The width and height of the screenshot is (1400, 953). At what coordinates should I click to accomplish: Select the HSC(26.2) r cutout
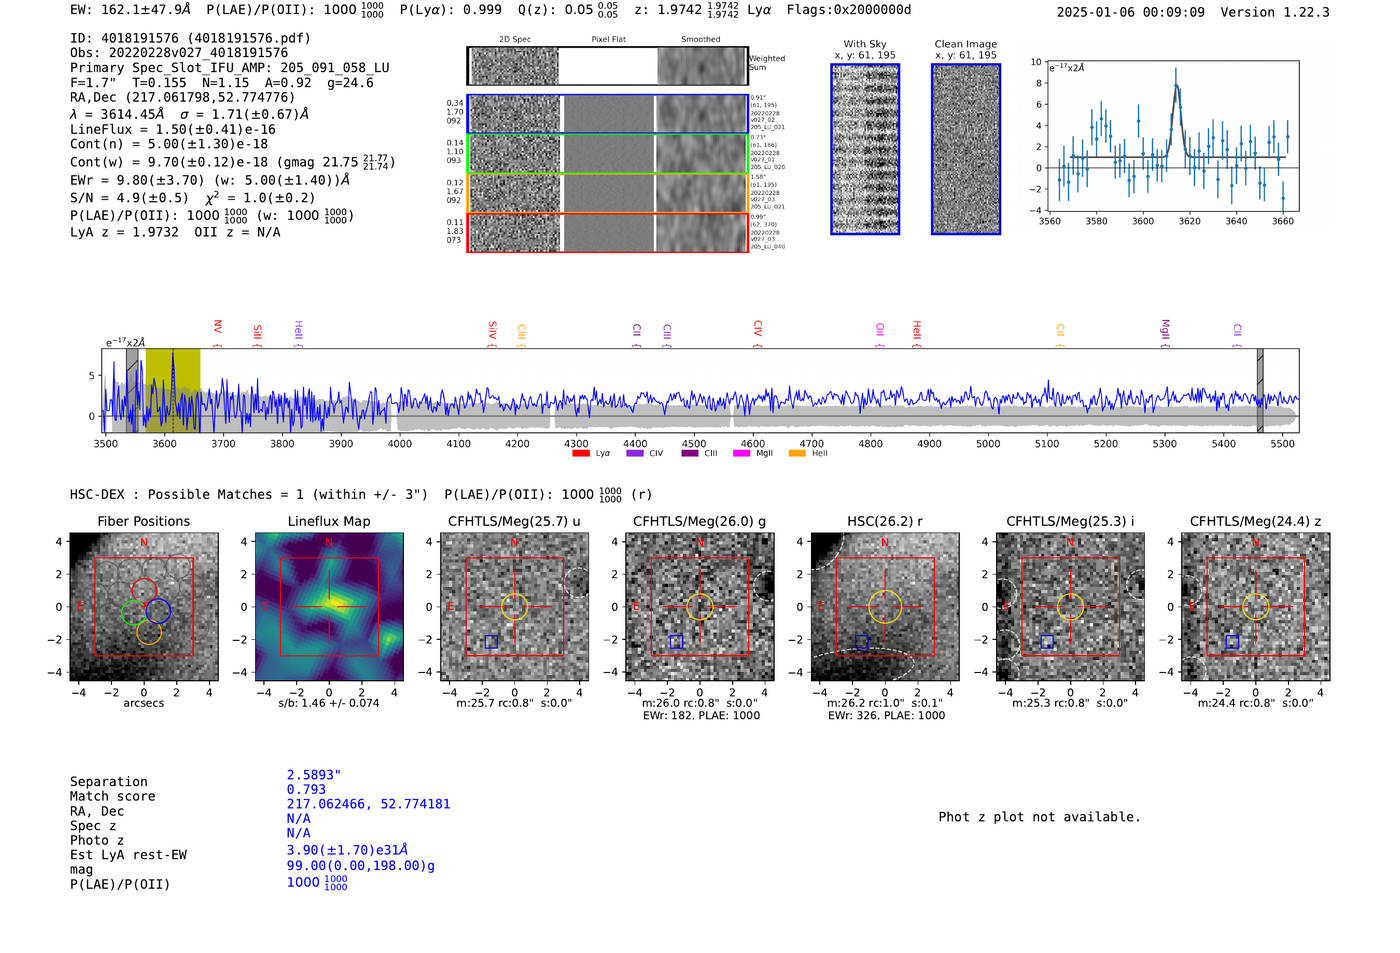[885, 607]
